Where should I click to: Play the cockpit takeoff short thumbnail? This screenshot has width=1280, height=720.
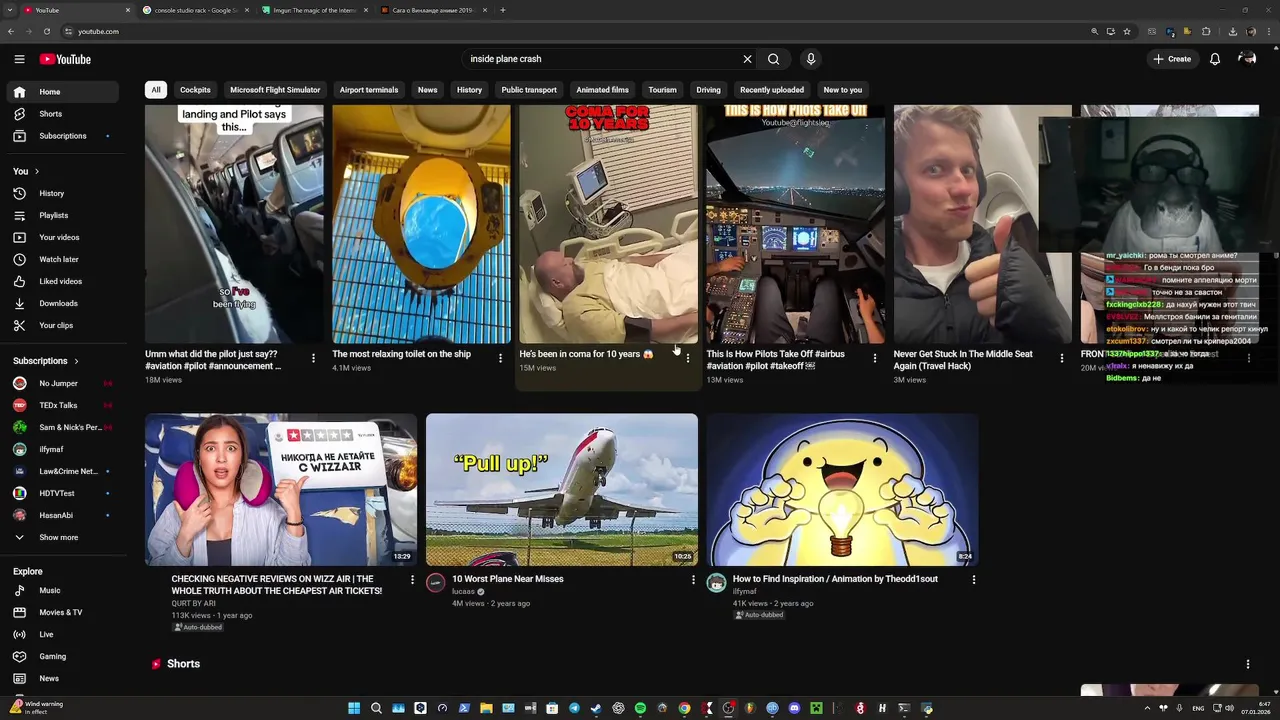(x=795, y=224)
